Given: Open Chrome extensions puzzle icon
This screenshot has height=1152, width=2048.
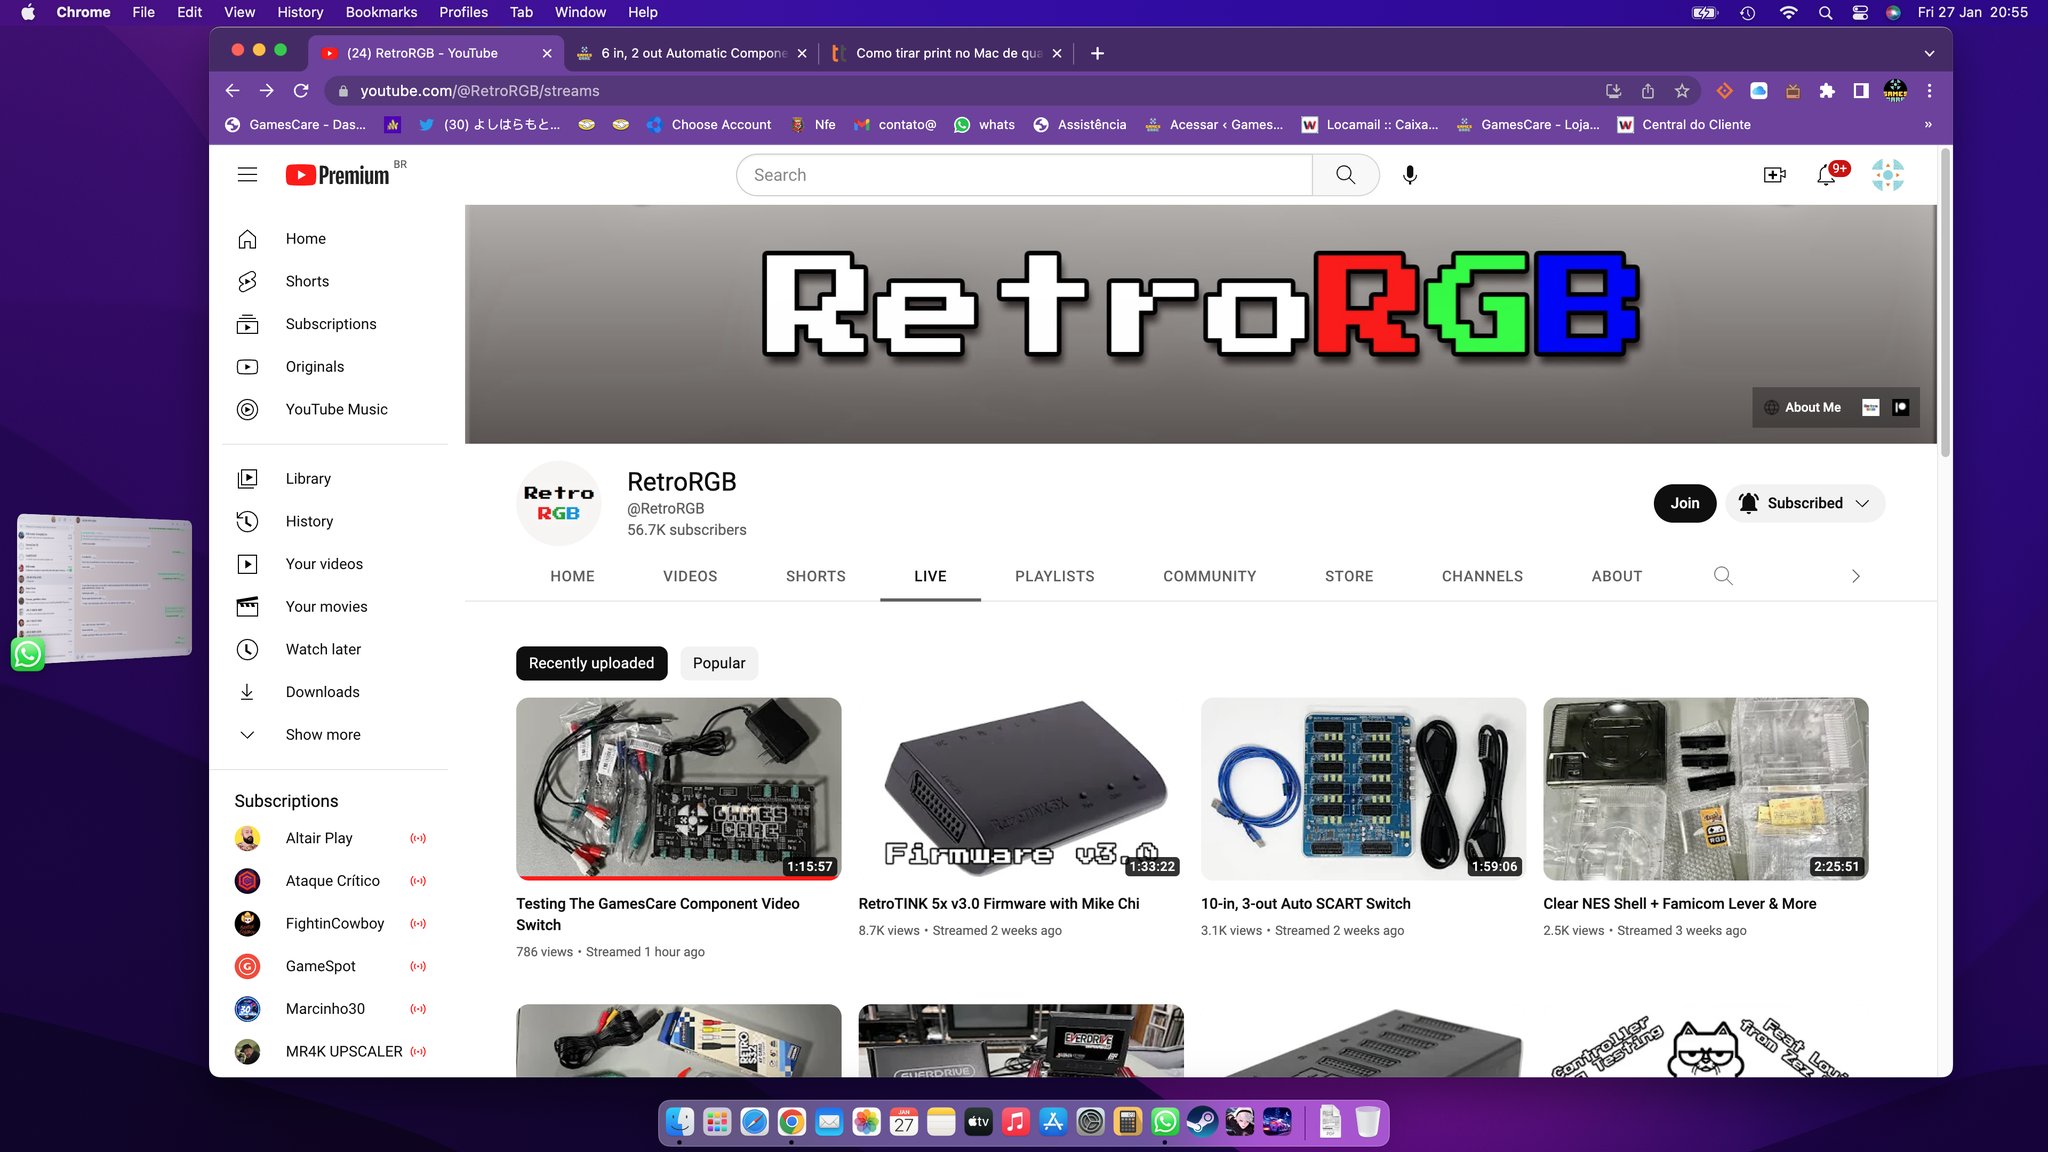Looking at the screenshot, I should pyautogui.click(x=1827, y=91).
